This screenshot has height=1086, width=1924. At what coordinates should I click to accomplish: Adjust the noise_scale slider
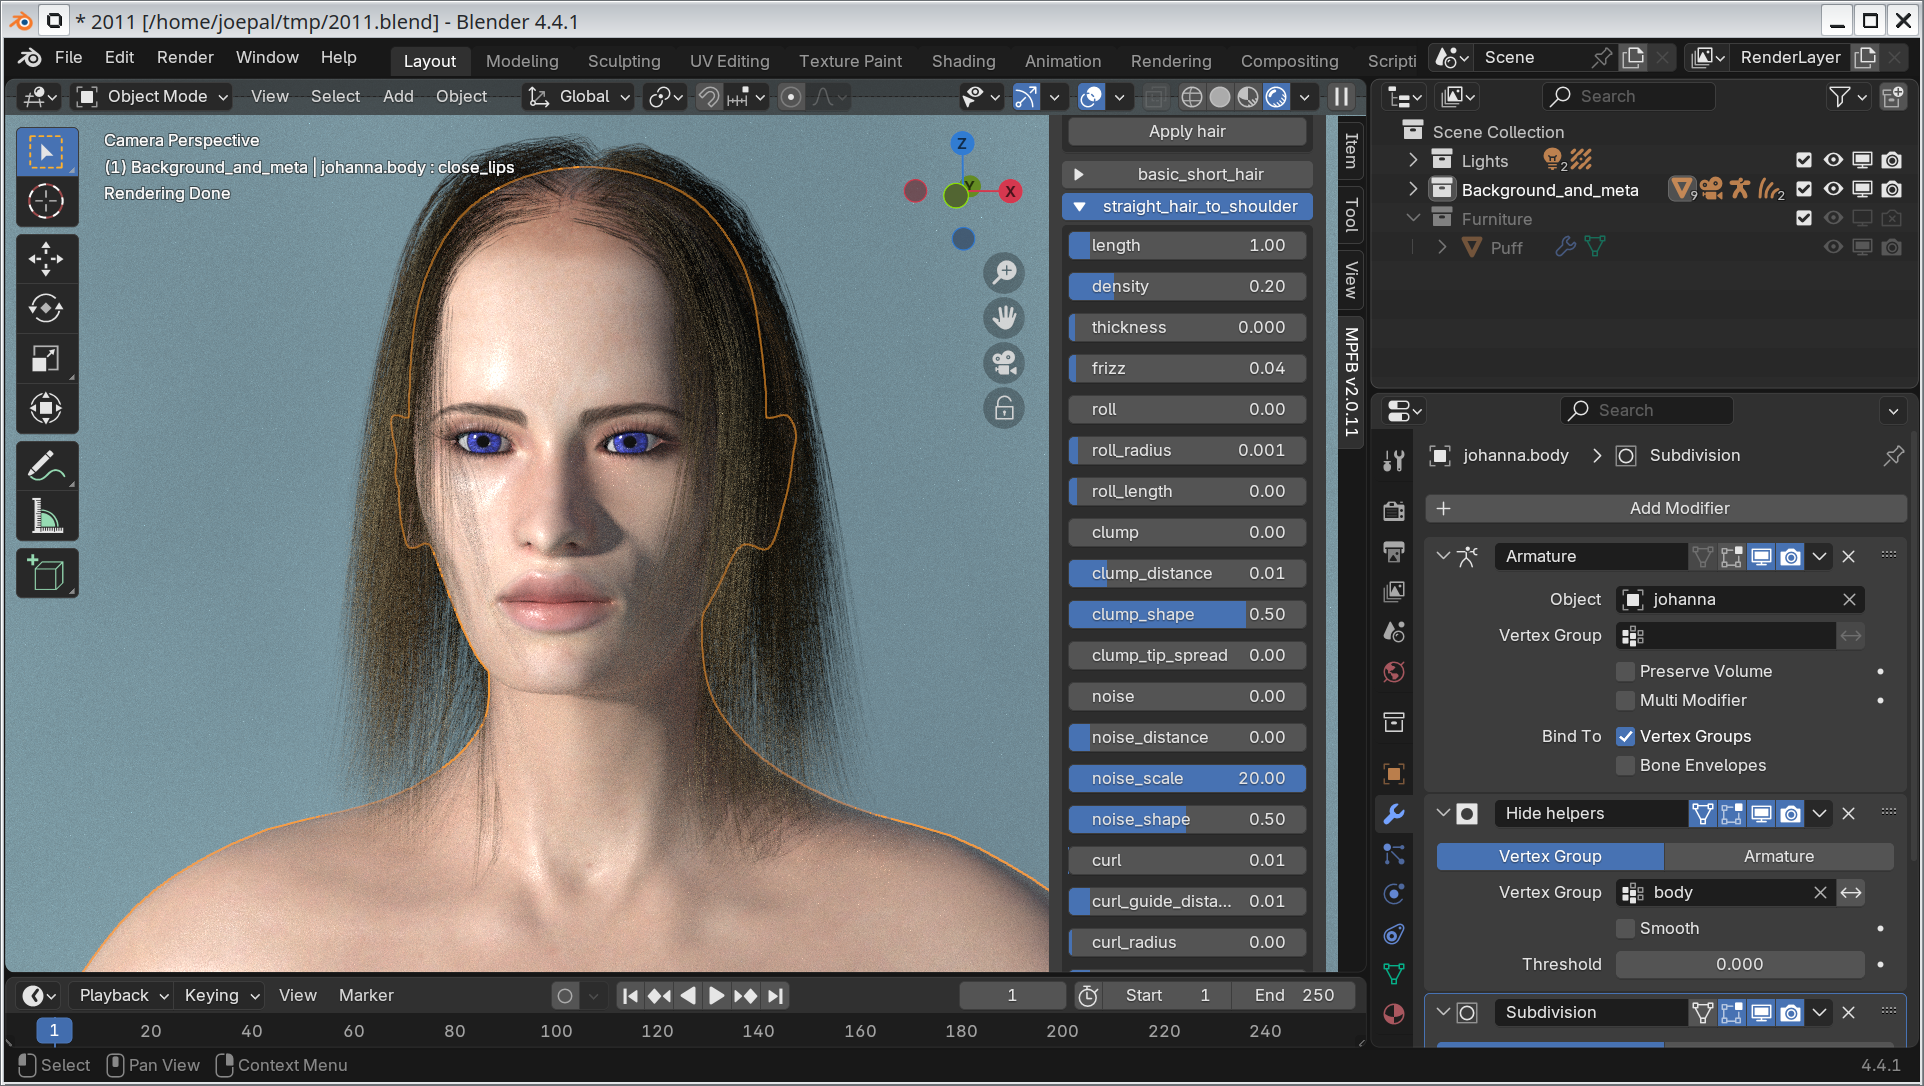tap(1187, 778)
